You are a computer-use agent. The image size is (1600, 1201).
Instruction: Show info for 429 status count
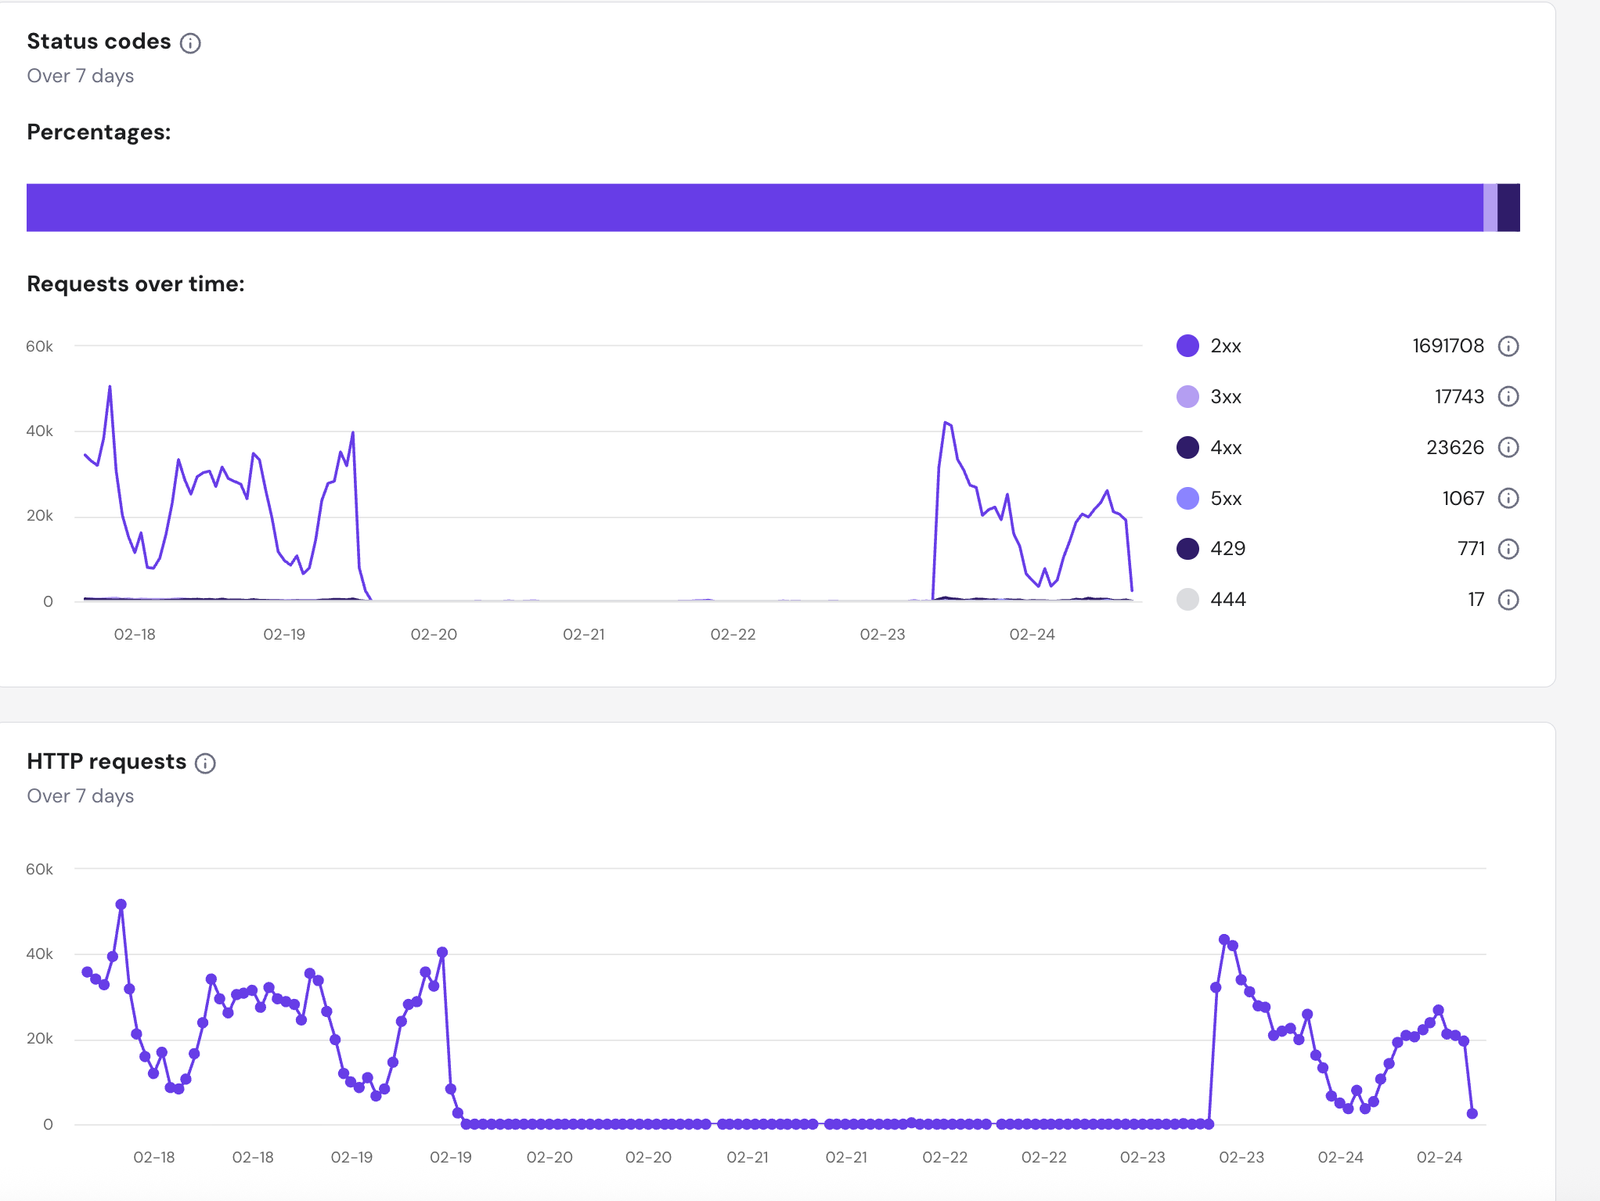1508,549
